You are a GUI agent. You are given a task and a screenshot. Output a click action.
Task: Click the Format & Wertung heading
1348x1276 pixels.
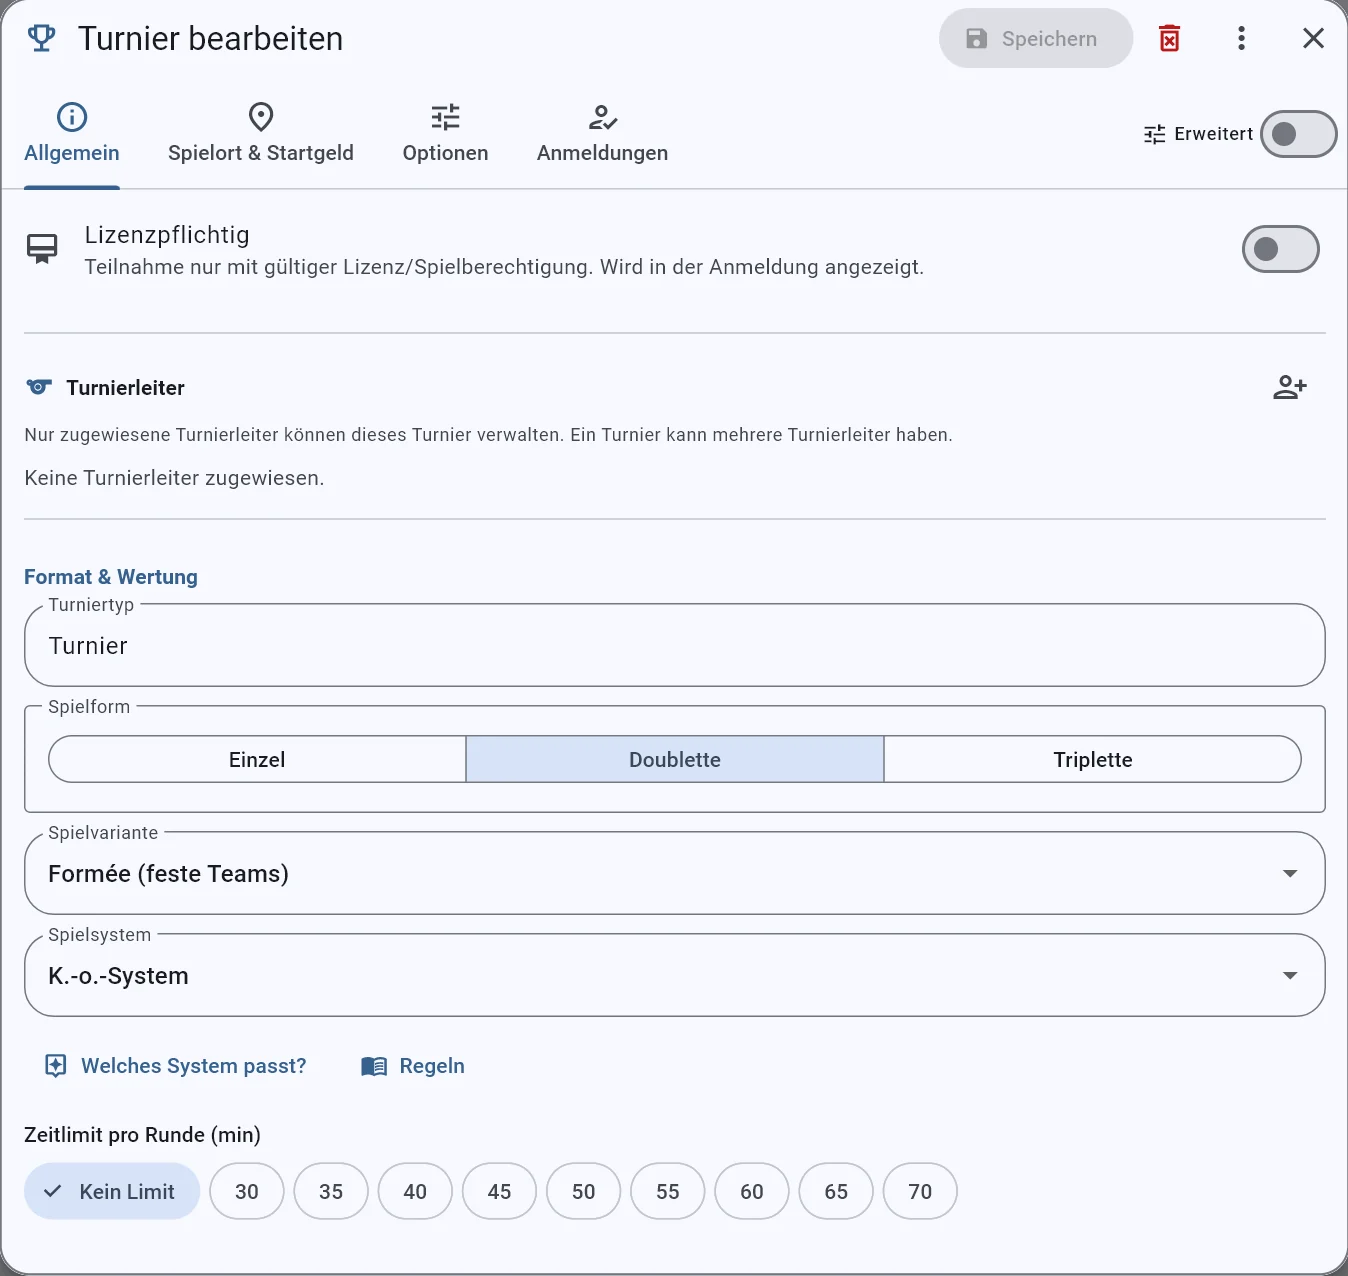tap(111, 577)
